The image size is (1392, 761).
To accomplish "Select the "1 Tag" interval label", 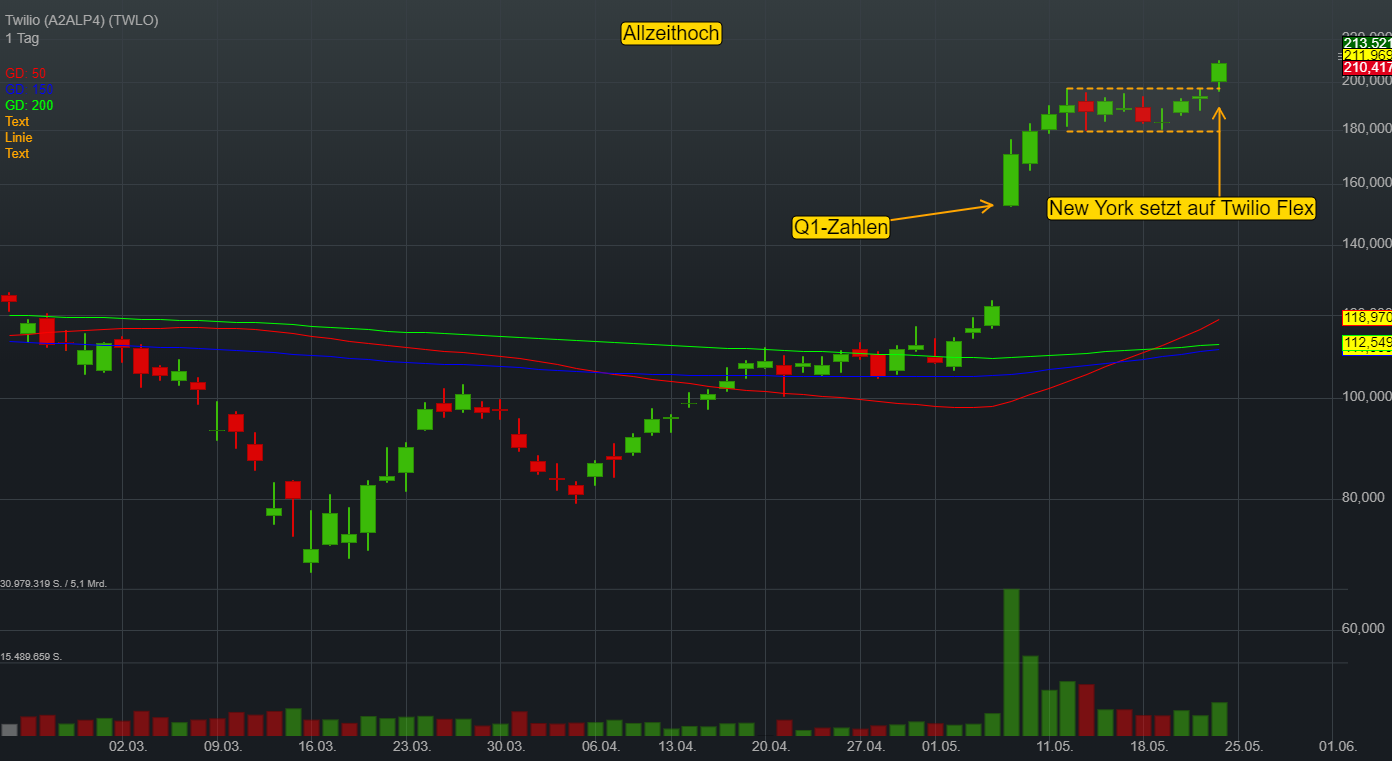I will click(x=22, y=38).
